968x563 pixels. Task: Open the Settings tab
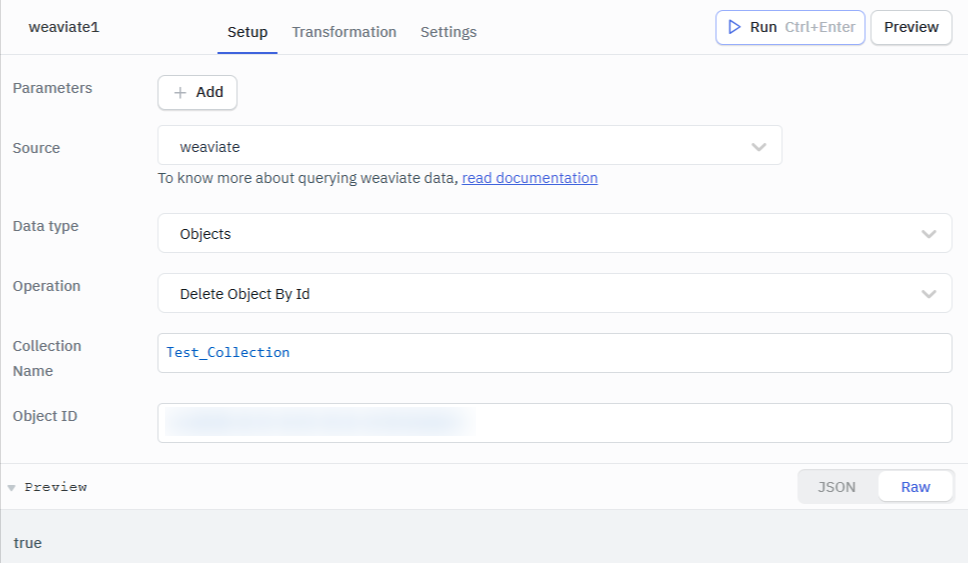(448, 32)
